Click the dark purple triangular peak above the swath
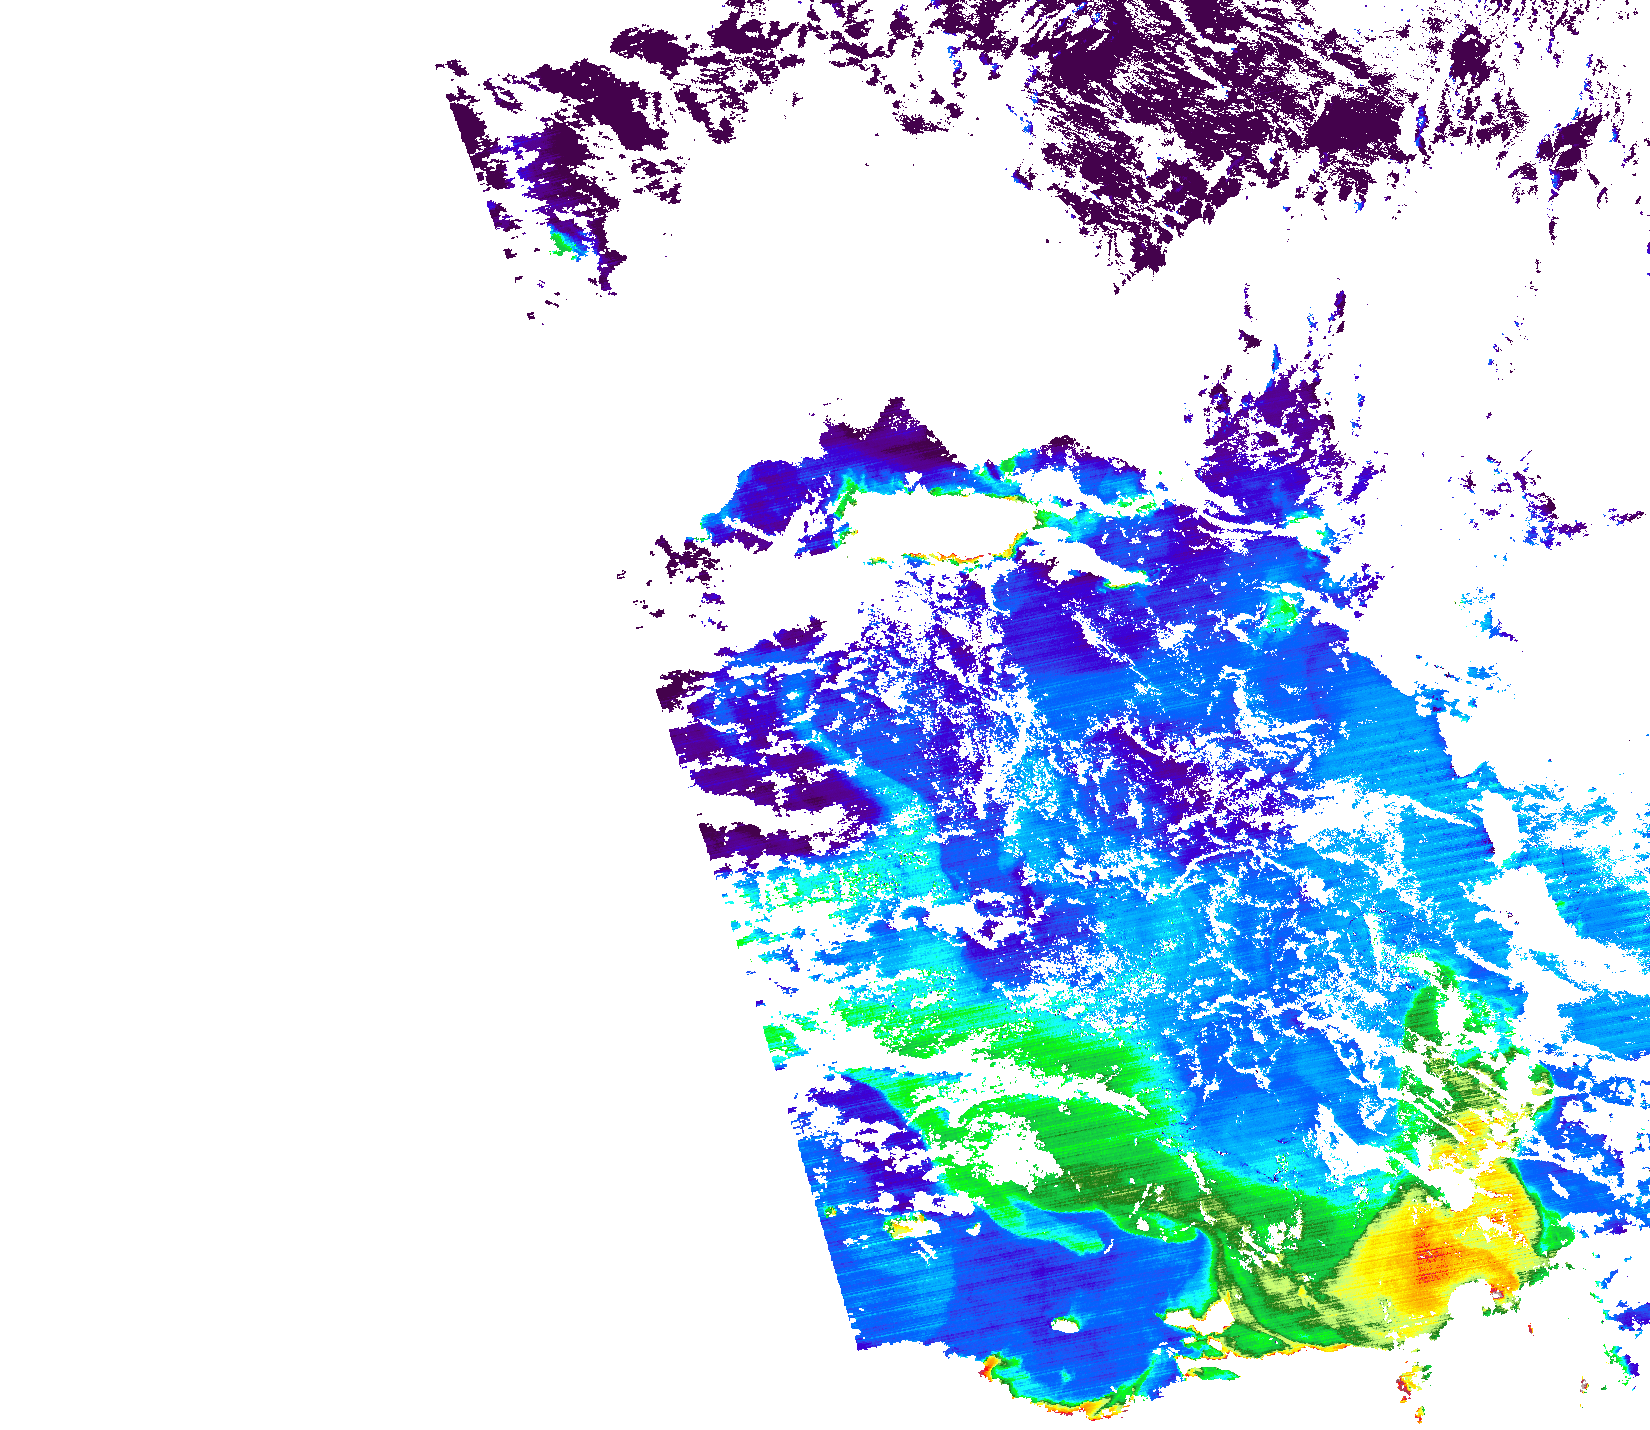 (x=893, y=428)
